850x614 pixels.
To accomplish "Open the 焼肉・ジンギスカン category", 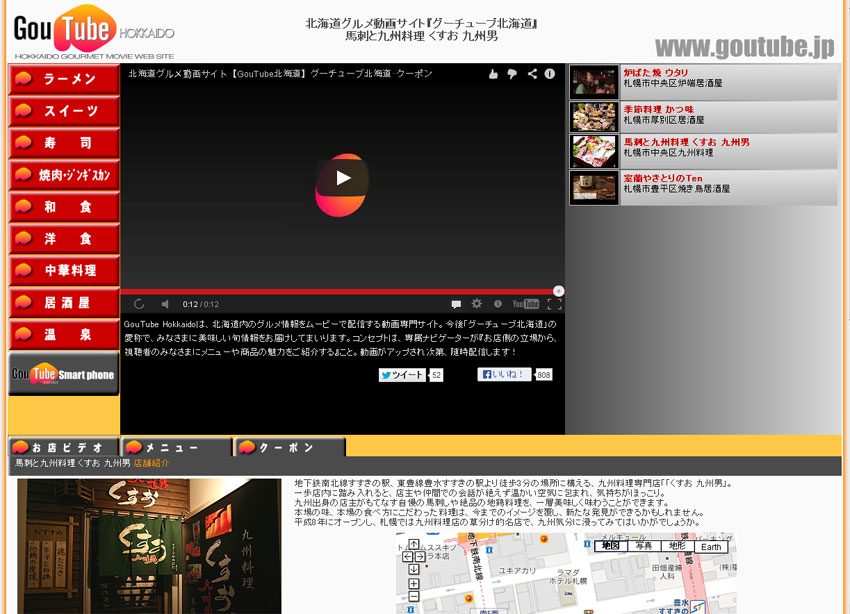I will click(x=64, y=175).
